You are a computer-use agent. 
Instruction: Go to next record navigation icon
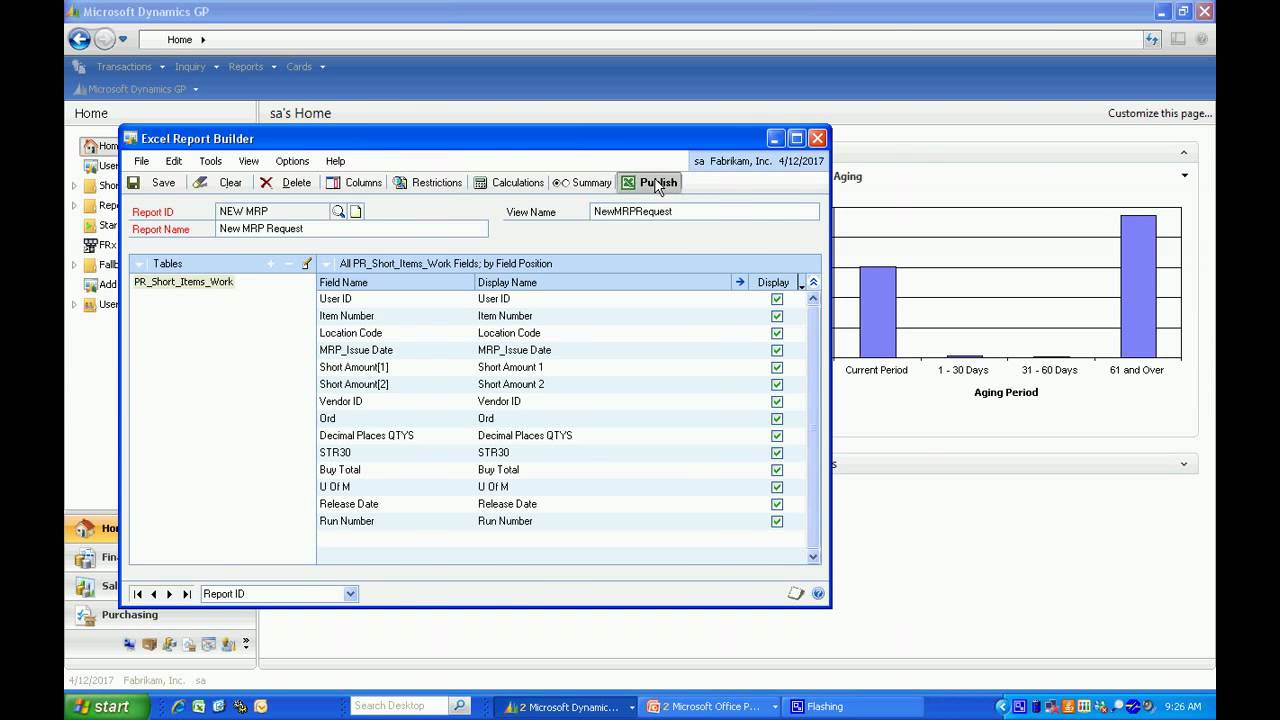click(x=170, y=594)
